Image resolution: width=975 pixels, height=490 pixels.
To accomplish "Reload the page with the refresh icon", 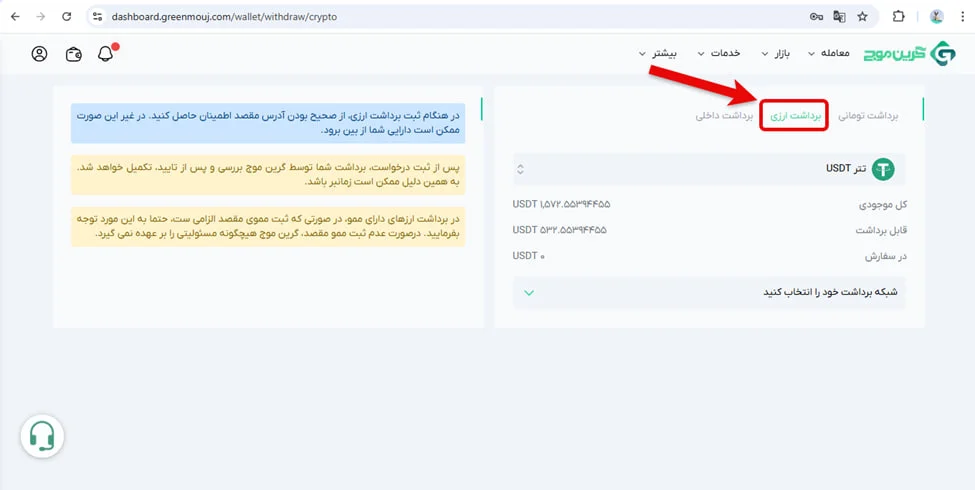I will [x=67, y=17].
